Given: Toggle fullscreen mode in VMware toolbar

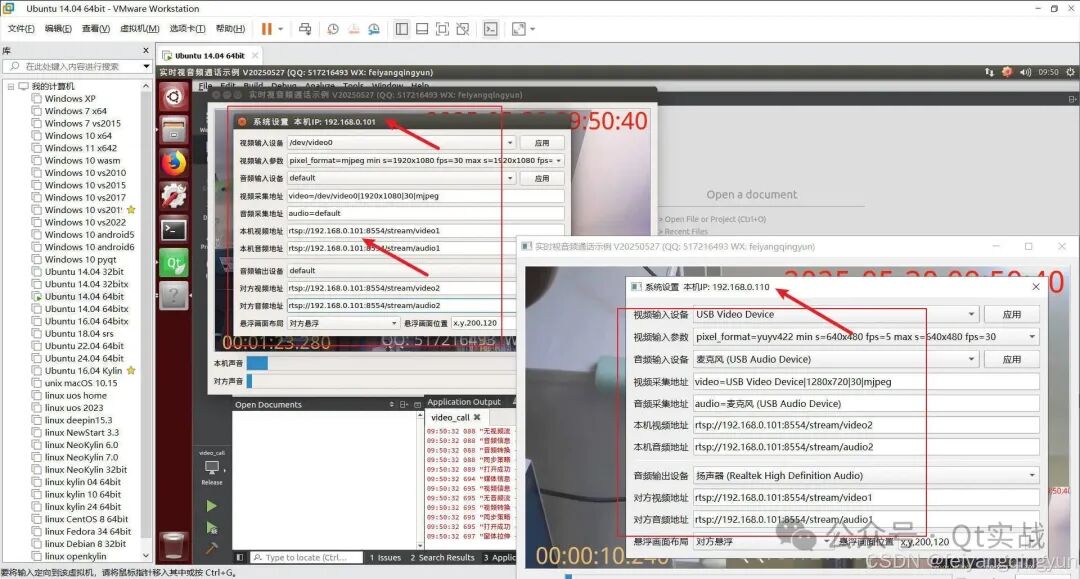Looking at the screenshot, I should 442,28.
